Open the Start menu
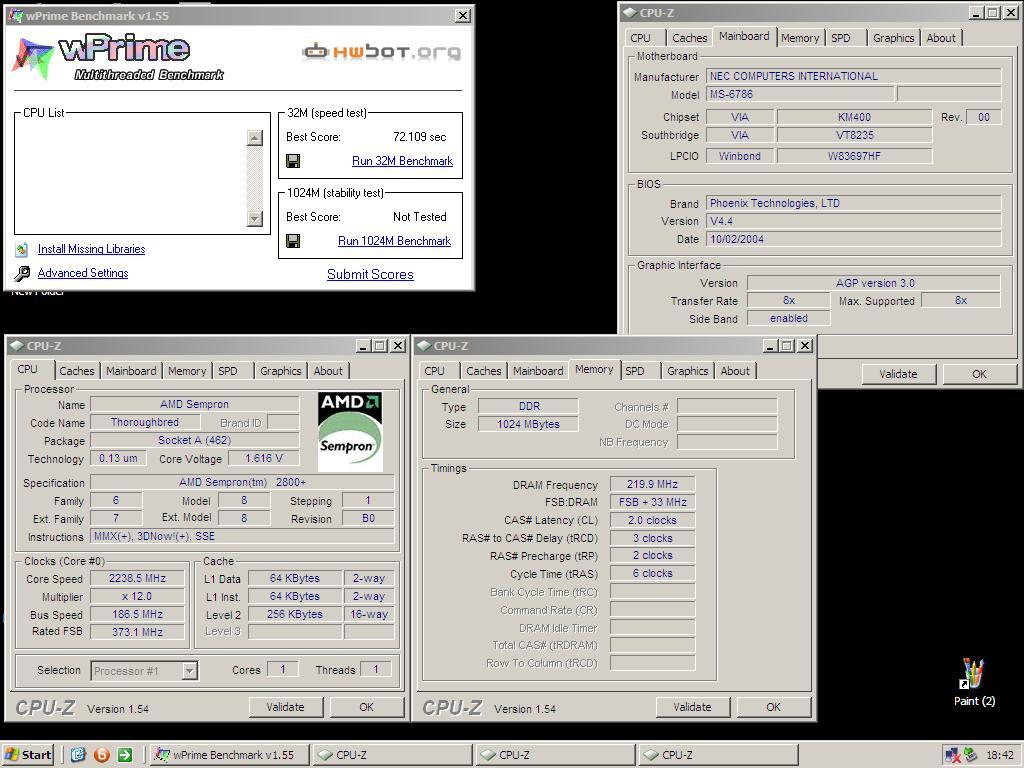 pyautogui.click(x=27, y=755)
